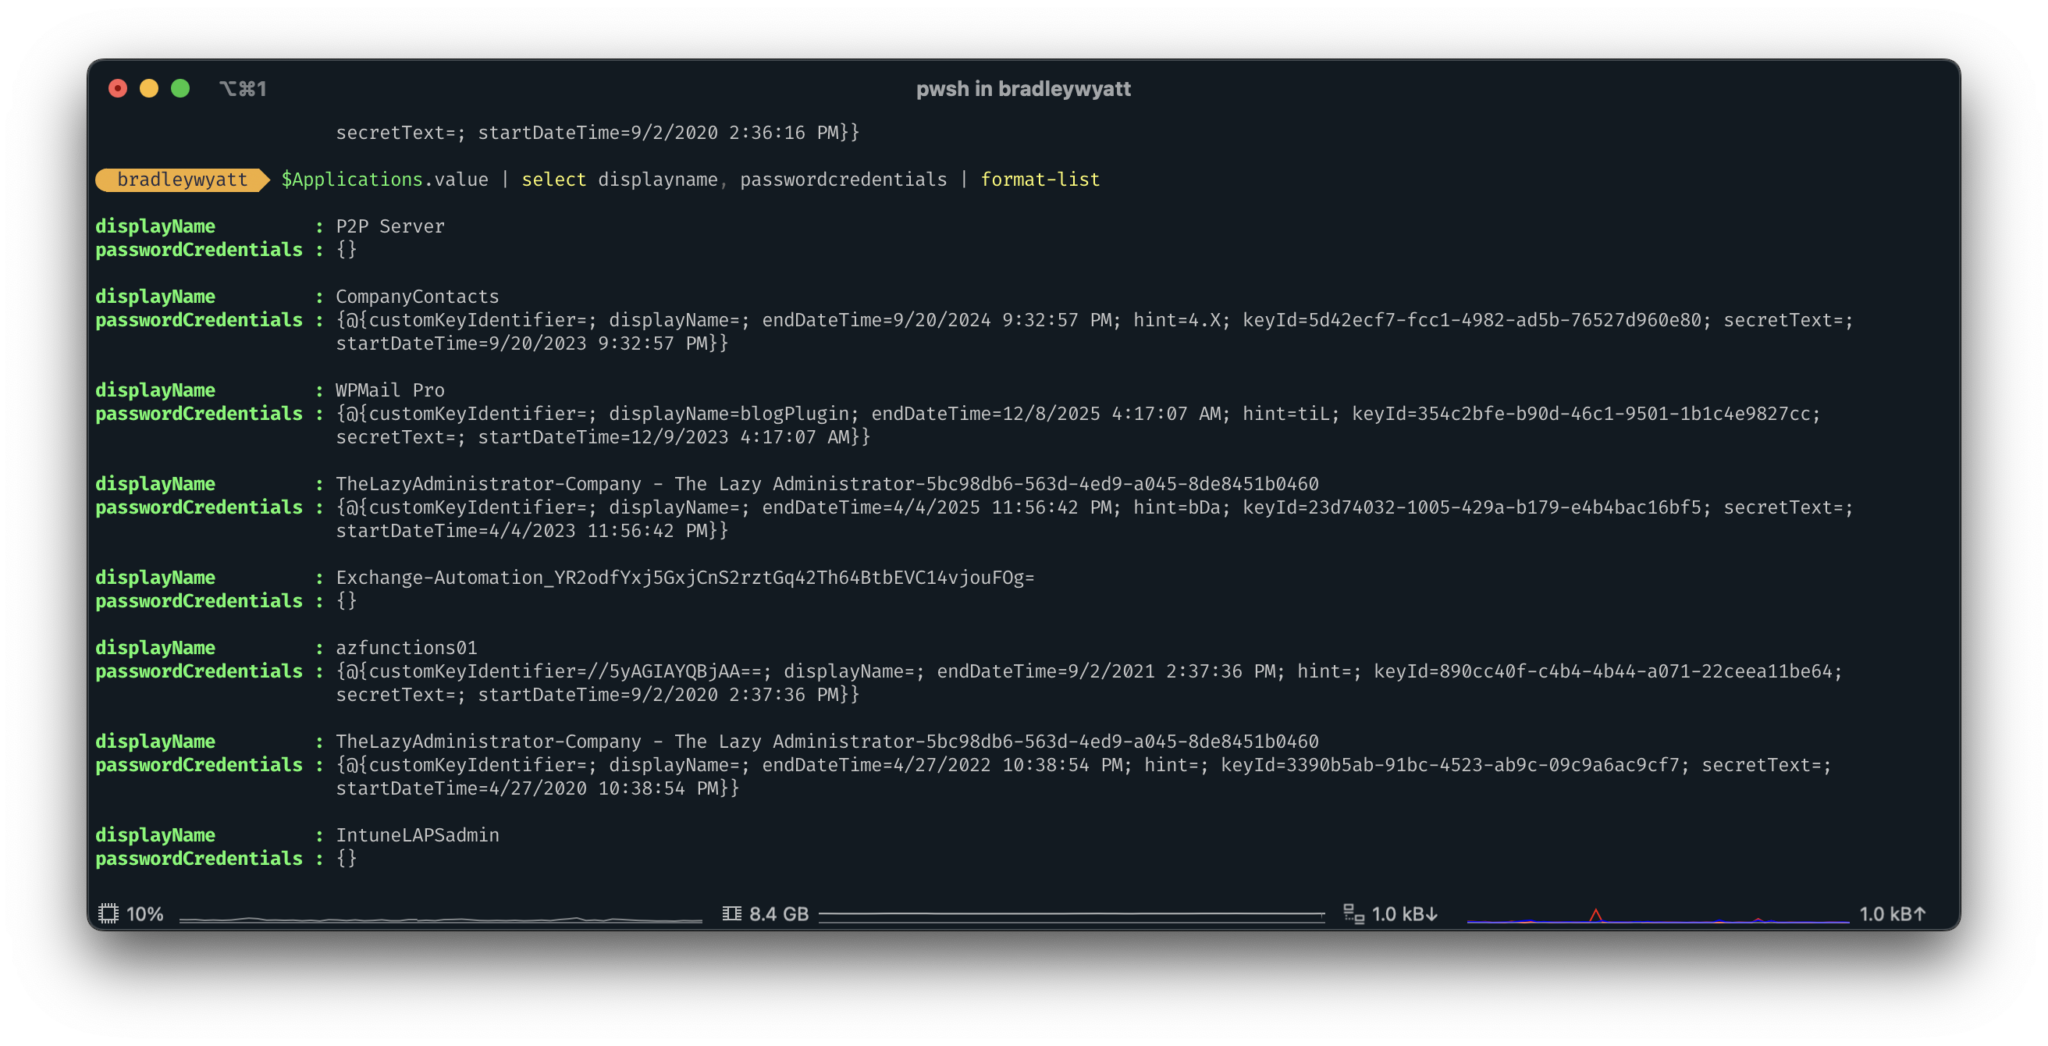The width and height of the screenshot is (2048, 1046).
Task: Click the 'format-list' cmdlet text
Action: [1040, 179]
